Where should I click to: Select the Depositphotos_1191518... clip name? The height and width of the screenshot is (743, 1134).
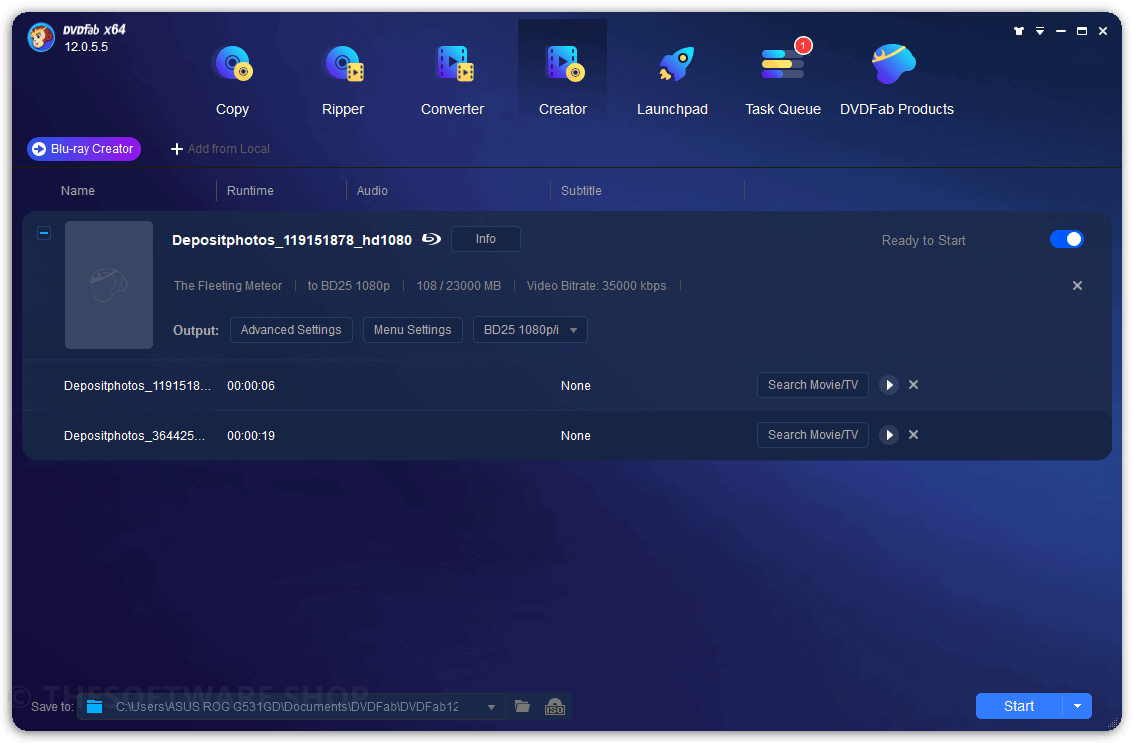click(x=137, y=386)
